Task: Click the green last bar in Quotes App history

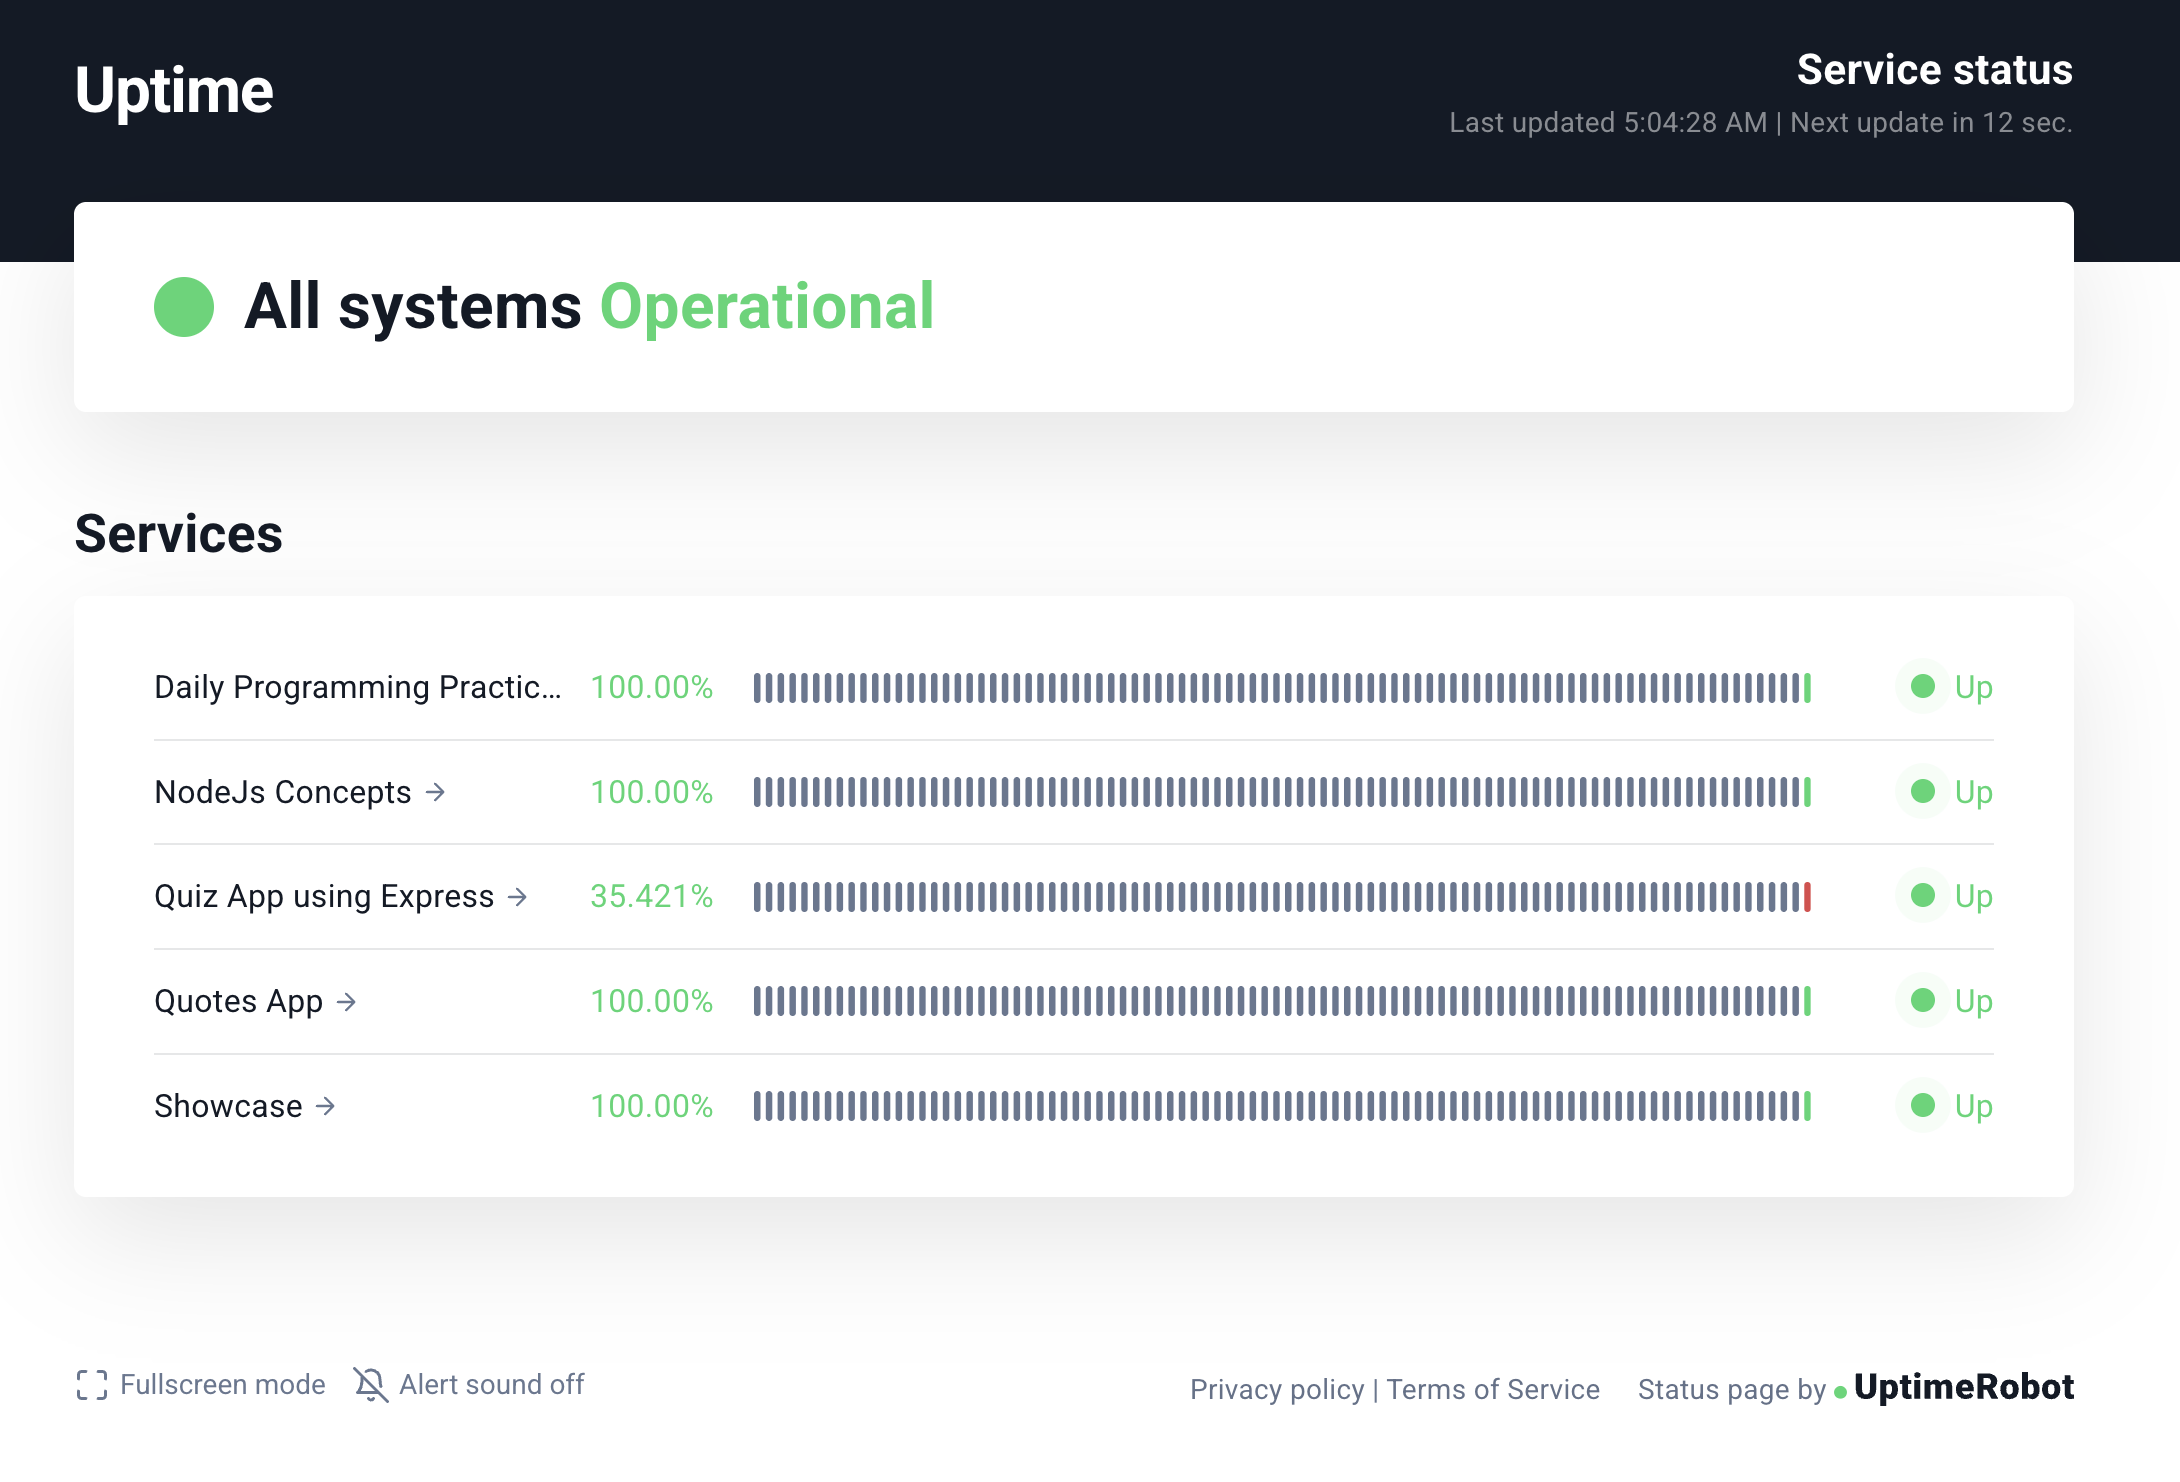Action: 1807,1001
